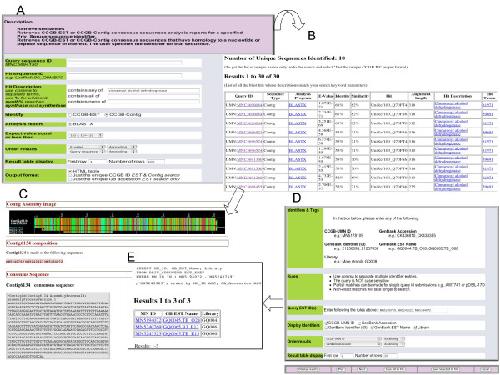Image resolution: width=500 pixels, height=375 pixels.
Task: Open the BLASTX link in first result row
Action: (297, 105)
